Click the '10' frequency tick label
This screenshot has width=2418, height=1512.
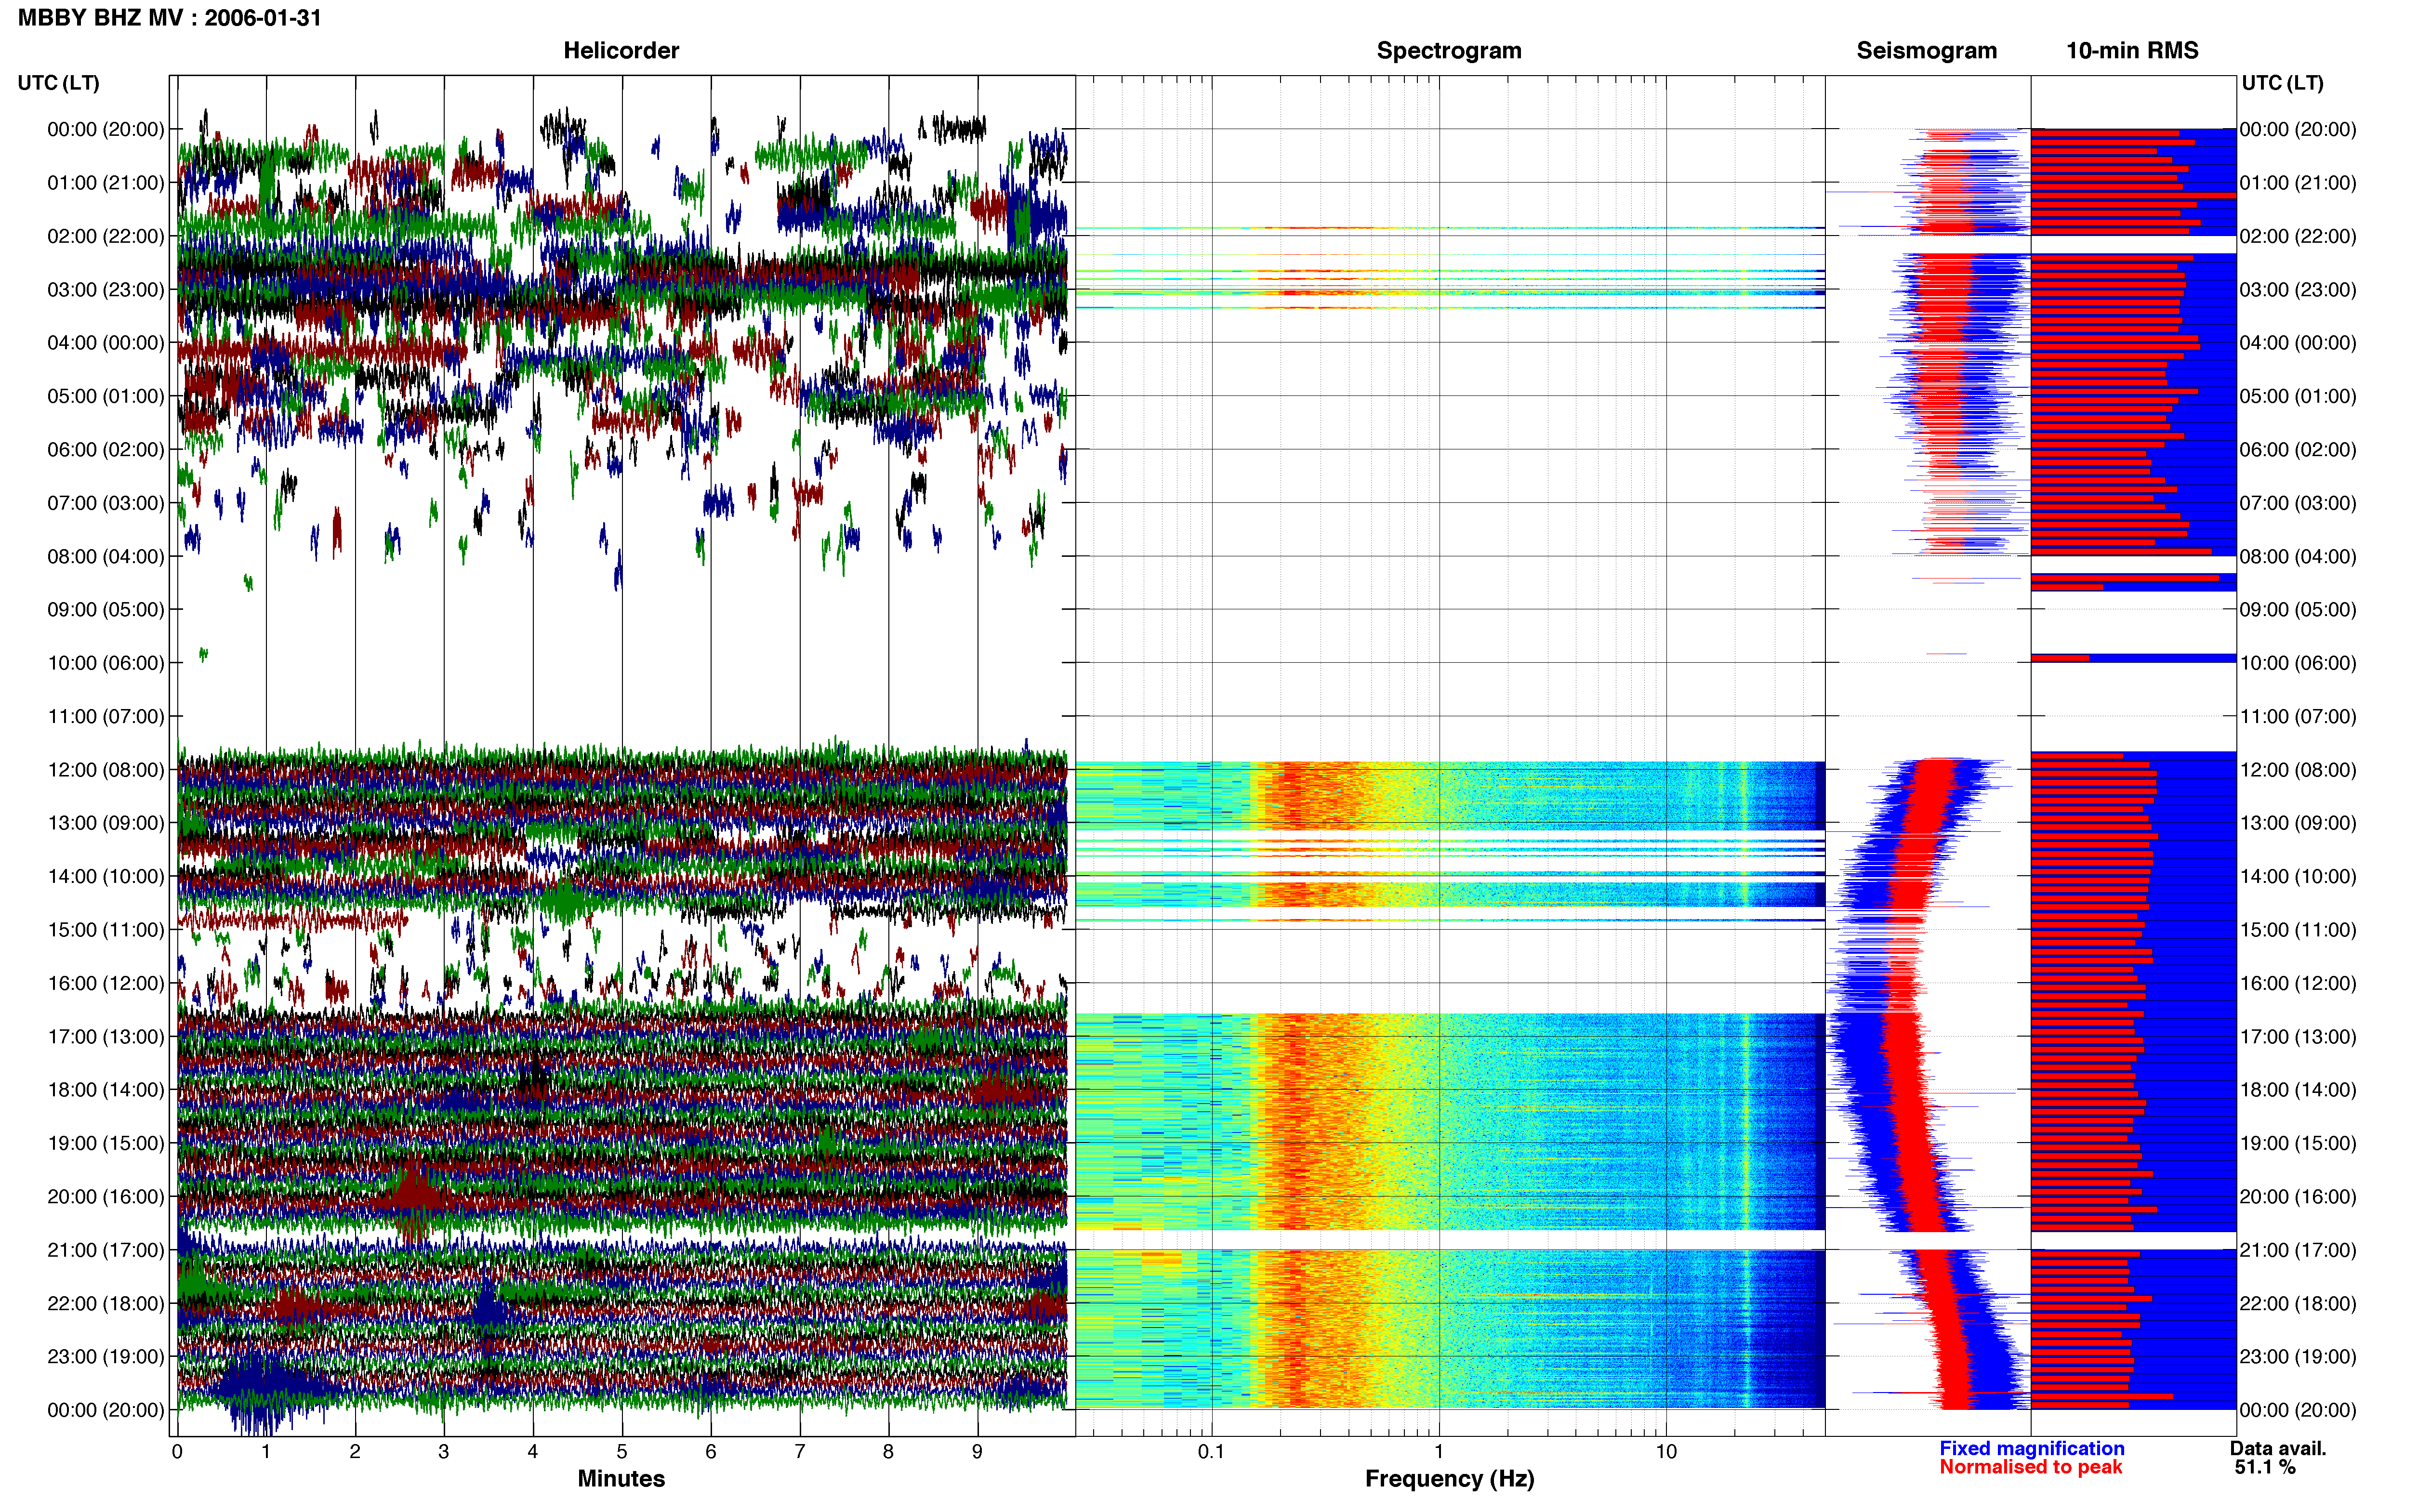[x=1666, y=1451]
